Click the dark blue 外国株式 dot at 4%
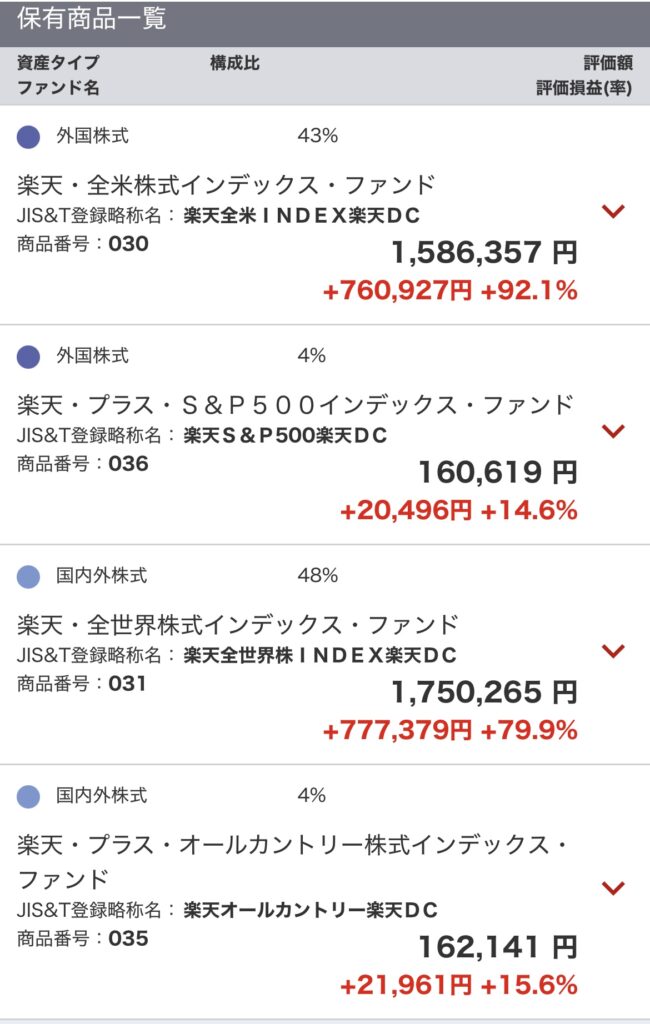 (x=28, y=357)
